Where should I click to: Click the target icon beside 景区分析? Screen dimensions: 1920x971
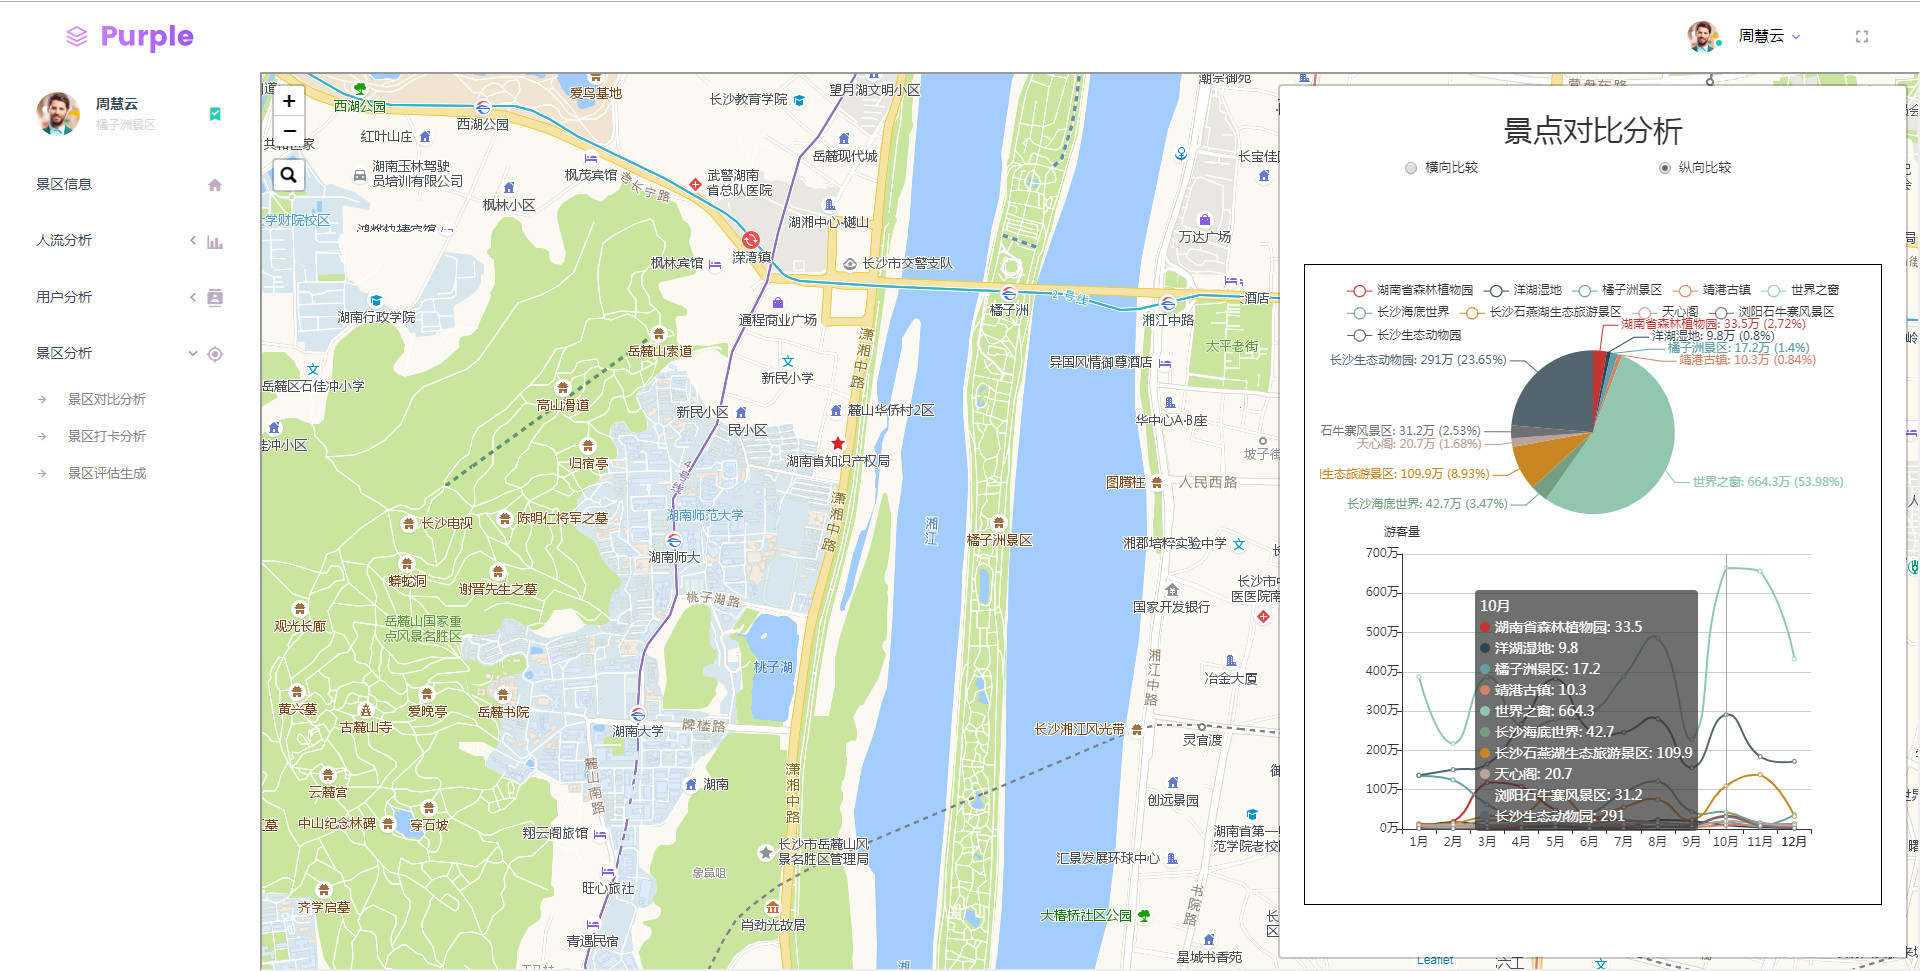tap(215, 354)
